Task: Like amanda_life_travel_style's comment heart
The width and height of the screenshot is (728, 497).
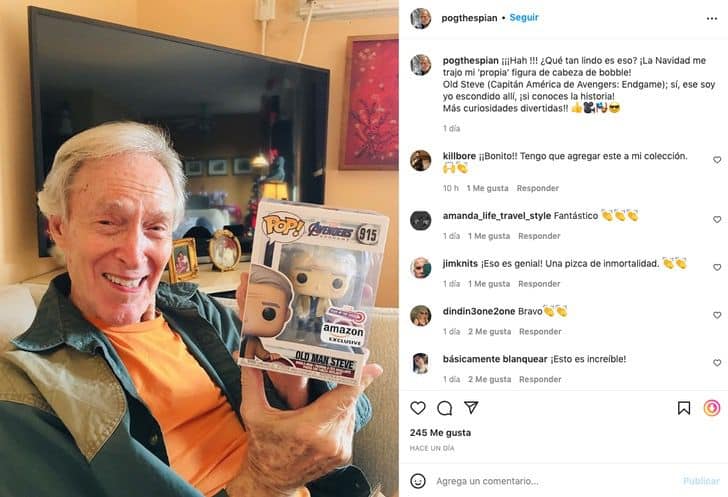Action: tap(717, 219)
